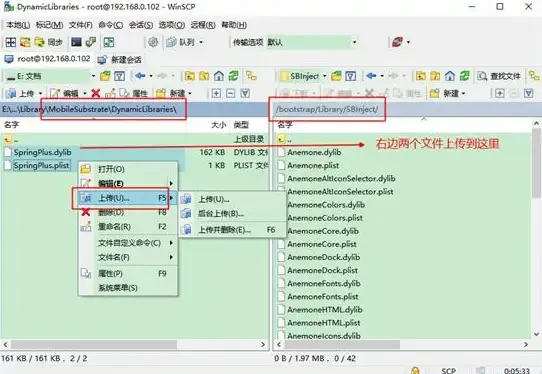Viewport: 542px width, 374px height.
Task: Open the 本地(L) menu
Action: click(x=18, y=25)
